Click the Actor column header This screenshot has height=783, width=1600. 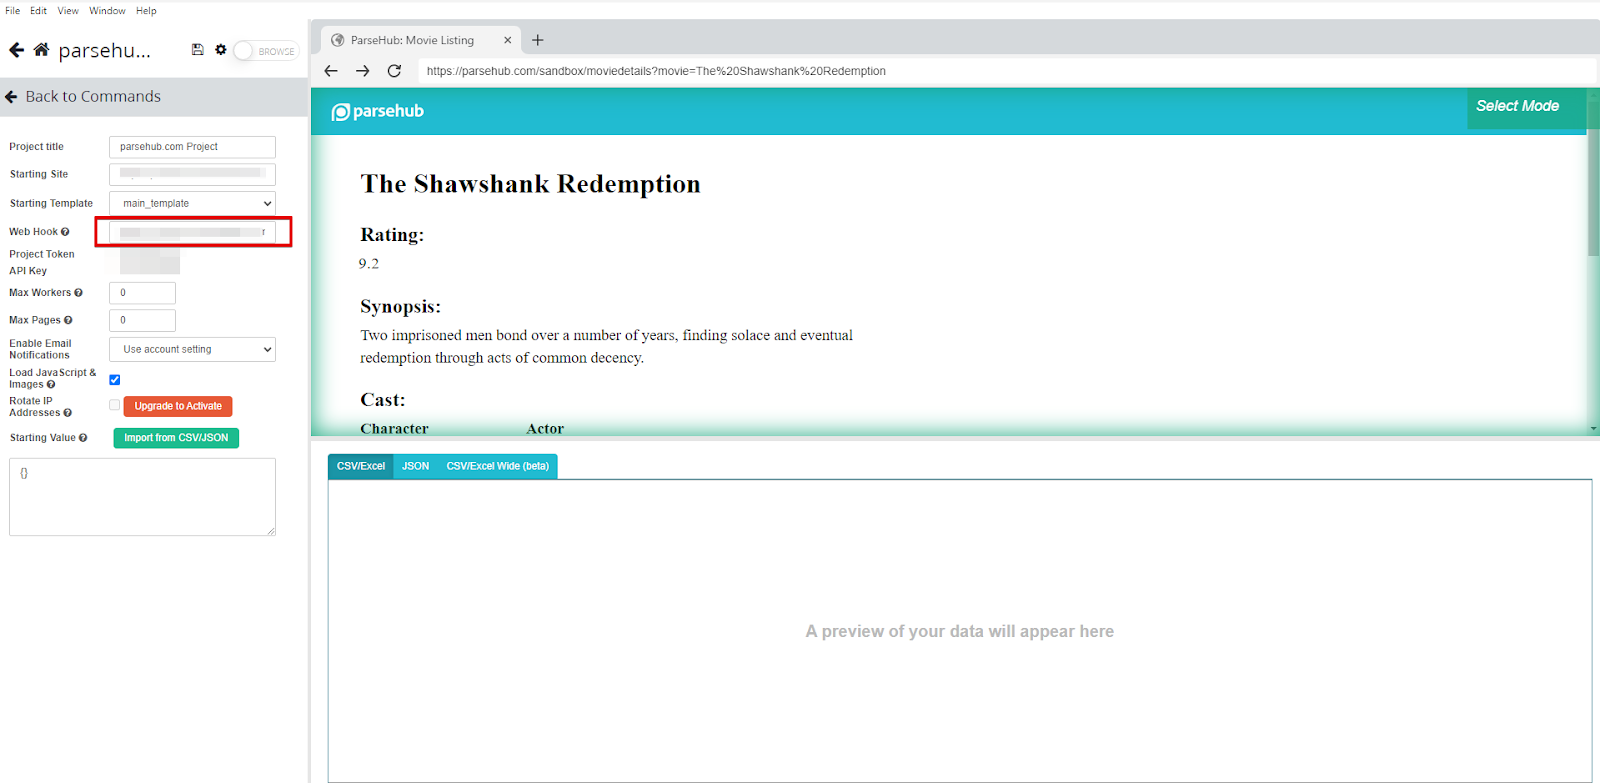tap(545, 428)
